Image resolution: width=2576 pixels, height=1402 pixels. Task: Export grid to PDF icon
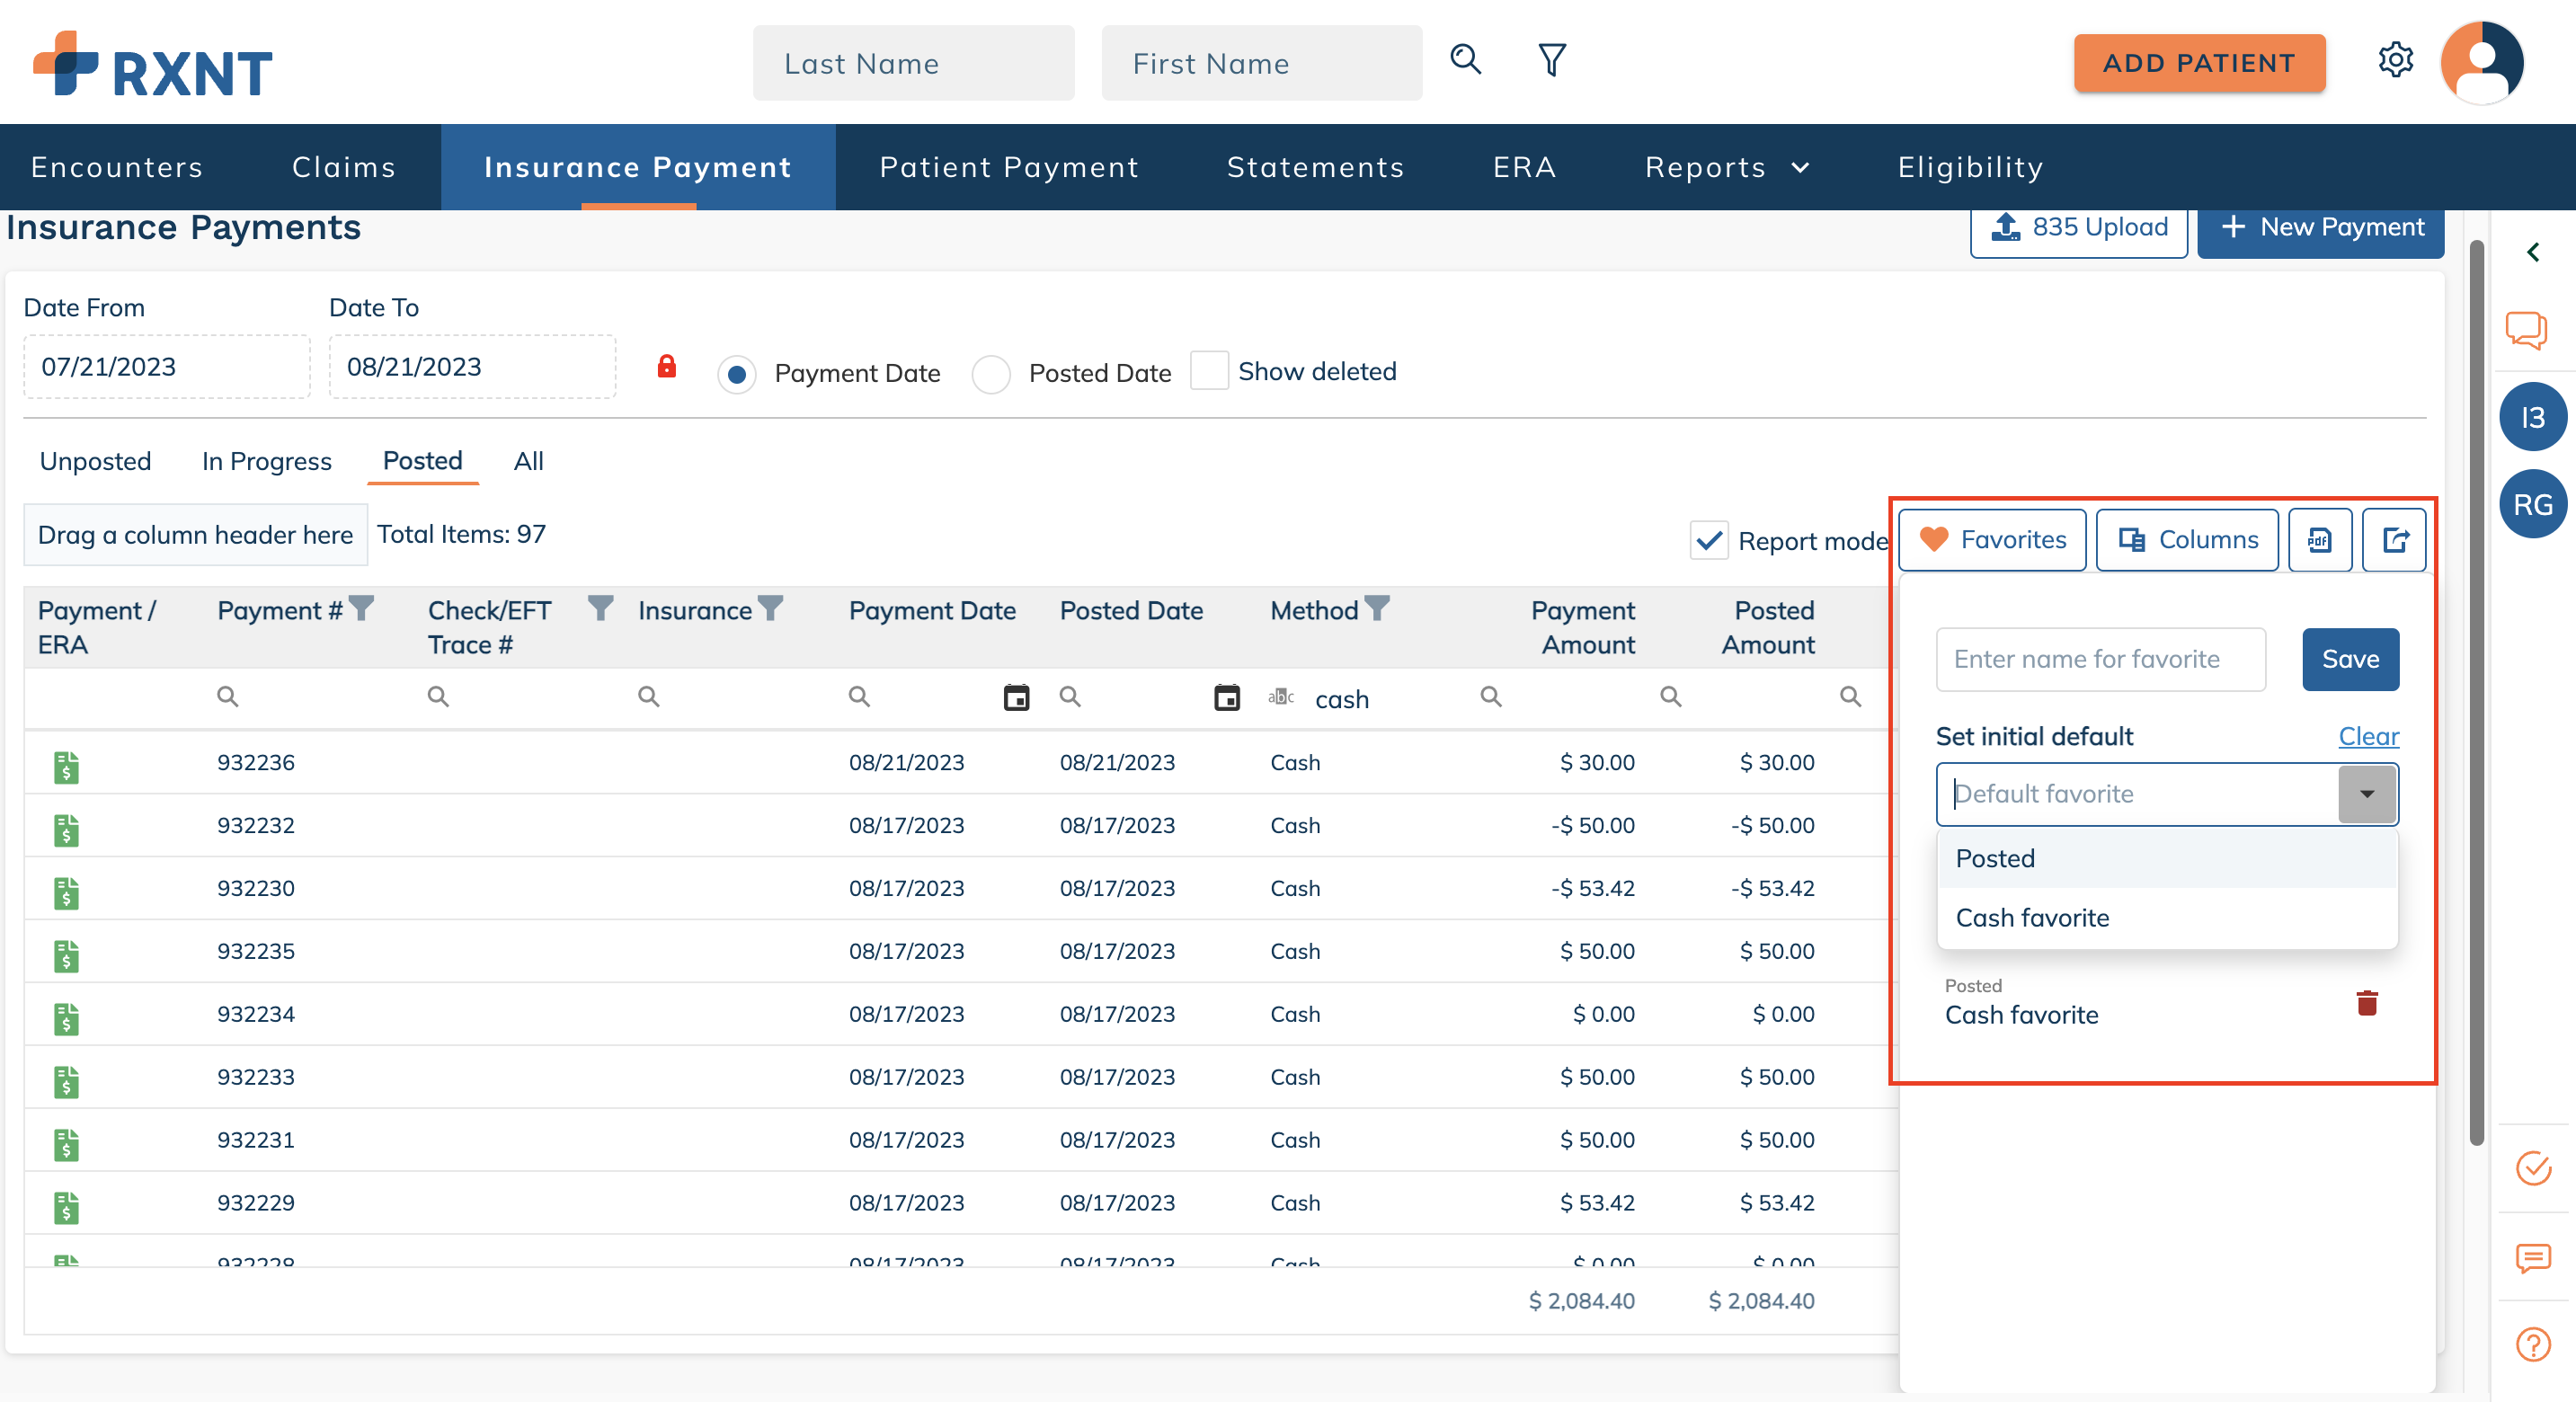[2319, 540]
